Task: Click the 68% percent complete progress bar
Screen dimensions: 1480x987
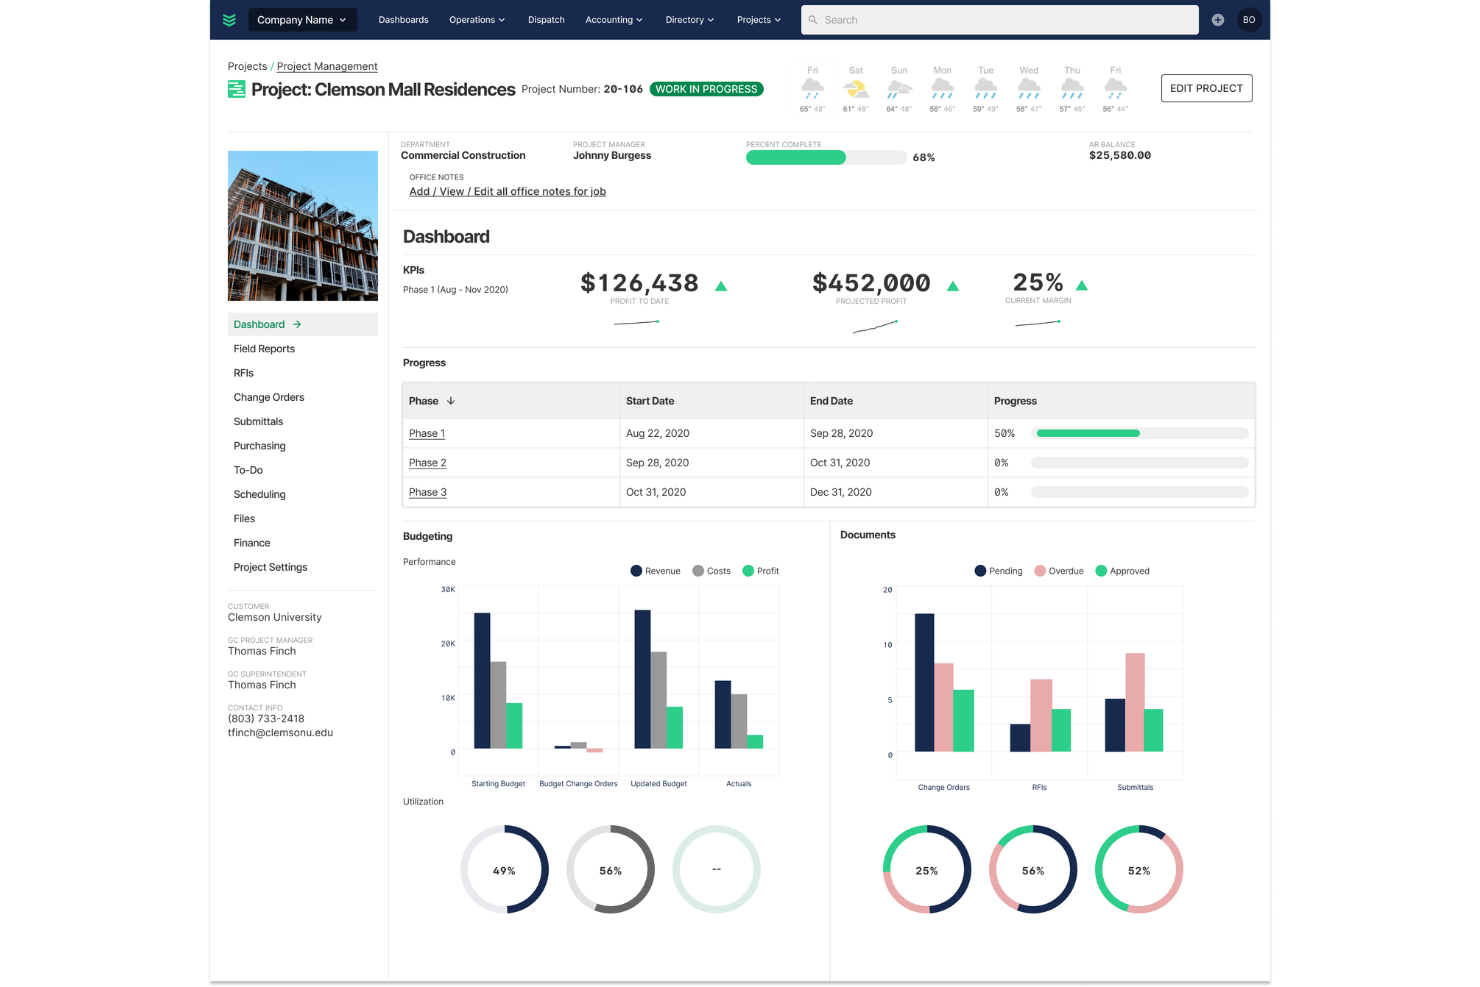Action: (x=826, y=158)
